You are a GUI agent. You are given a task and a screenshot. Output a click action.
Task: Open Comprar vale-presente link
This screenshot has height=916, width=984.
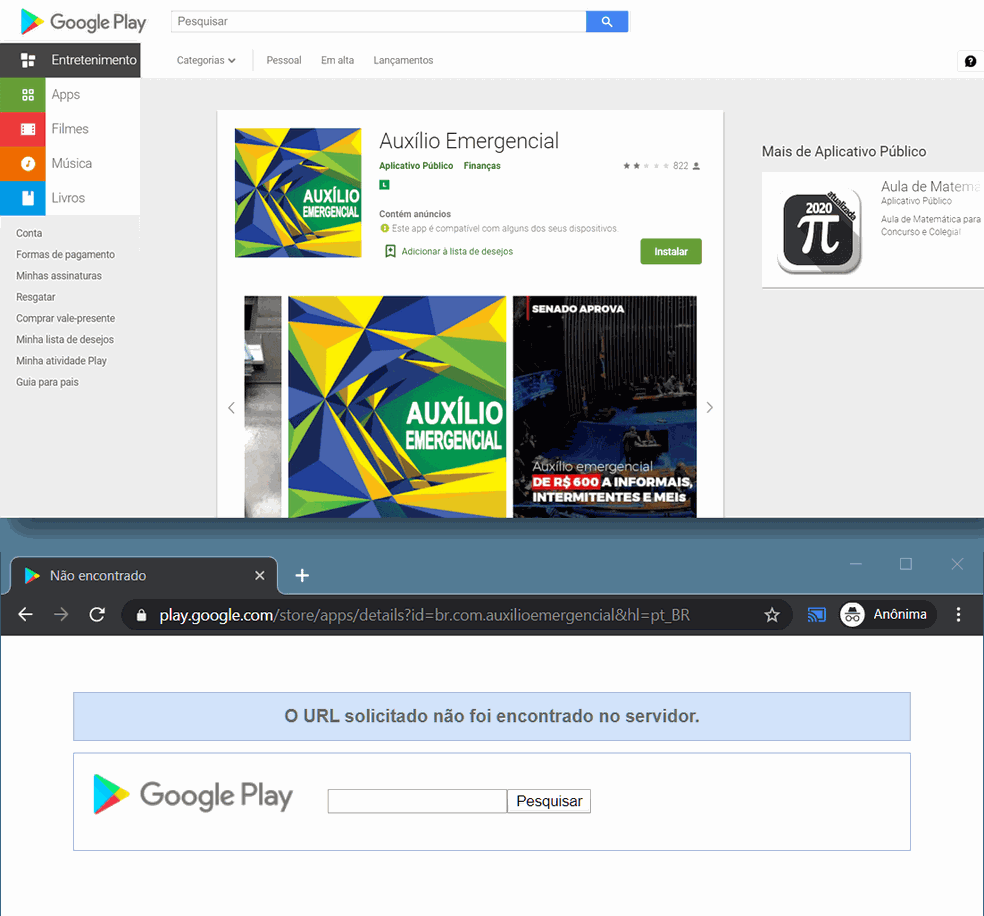[x=65, y=319]
